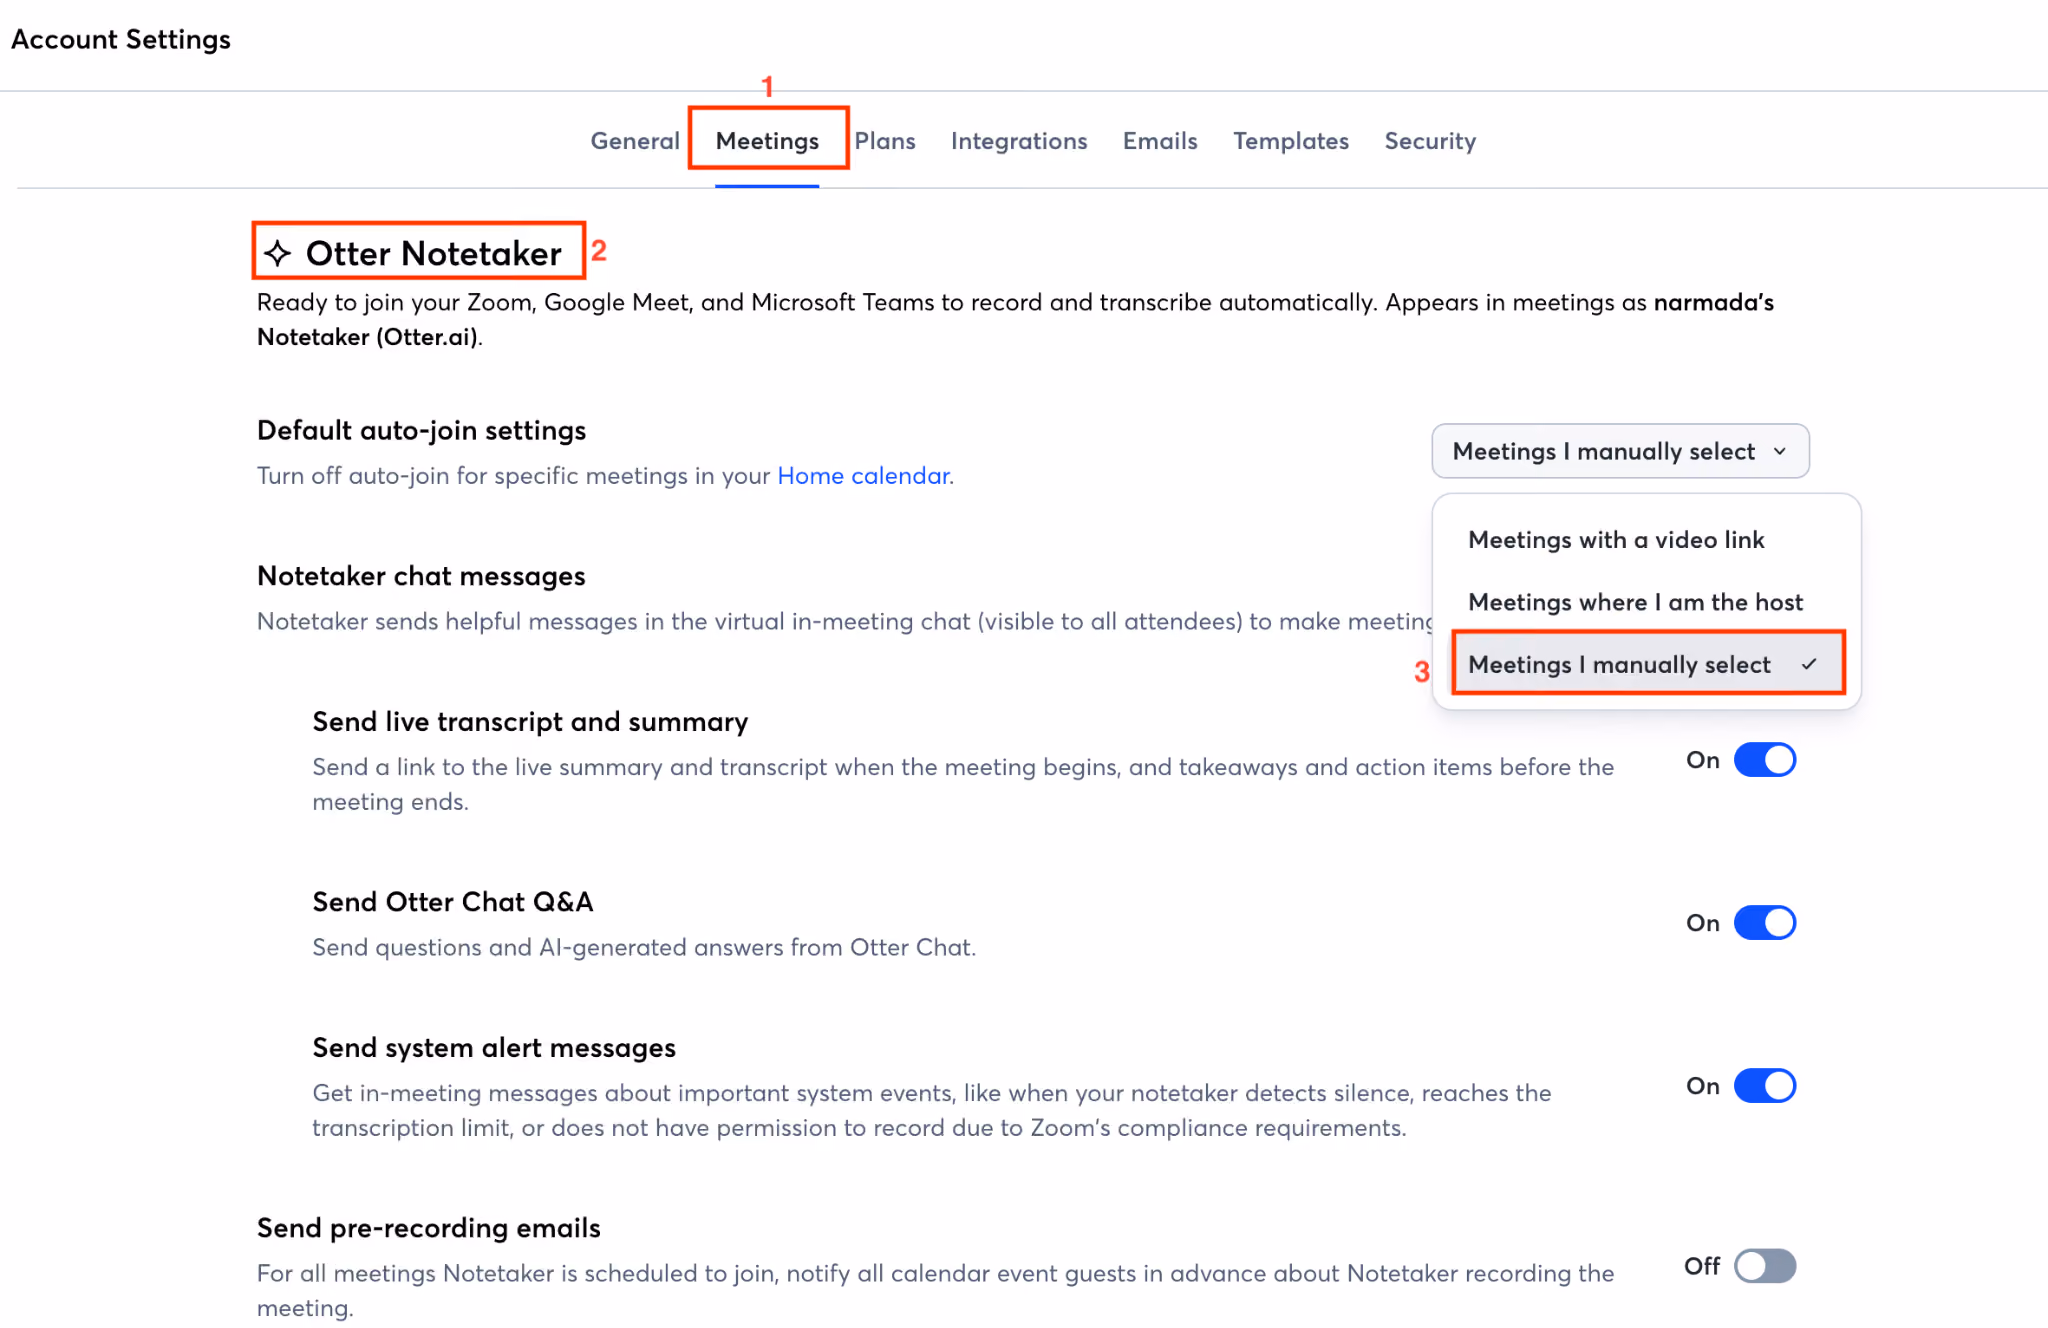Screen dimensions: 2048x1328
Task: Collapse the auto-join settings dropdown
Action: pos(1620,451)
